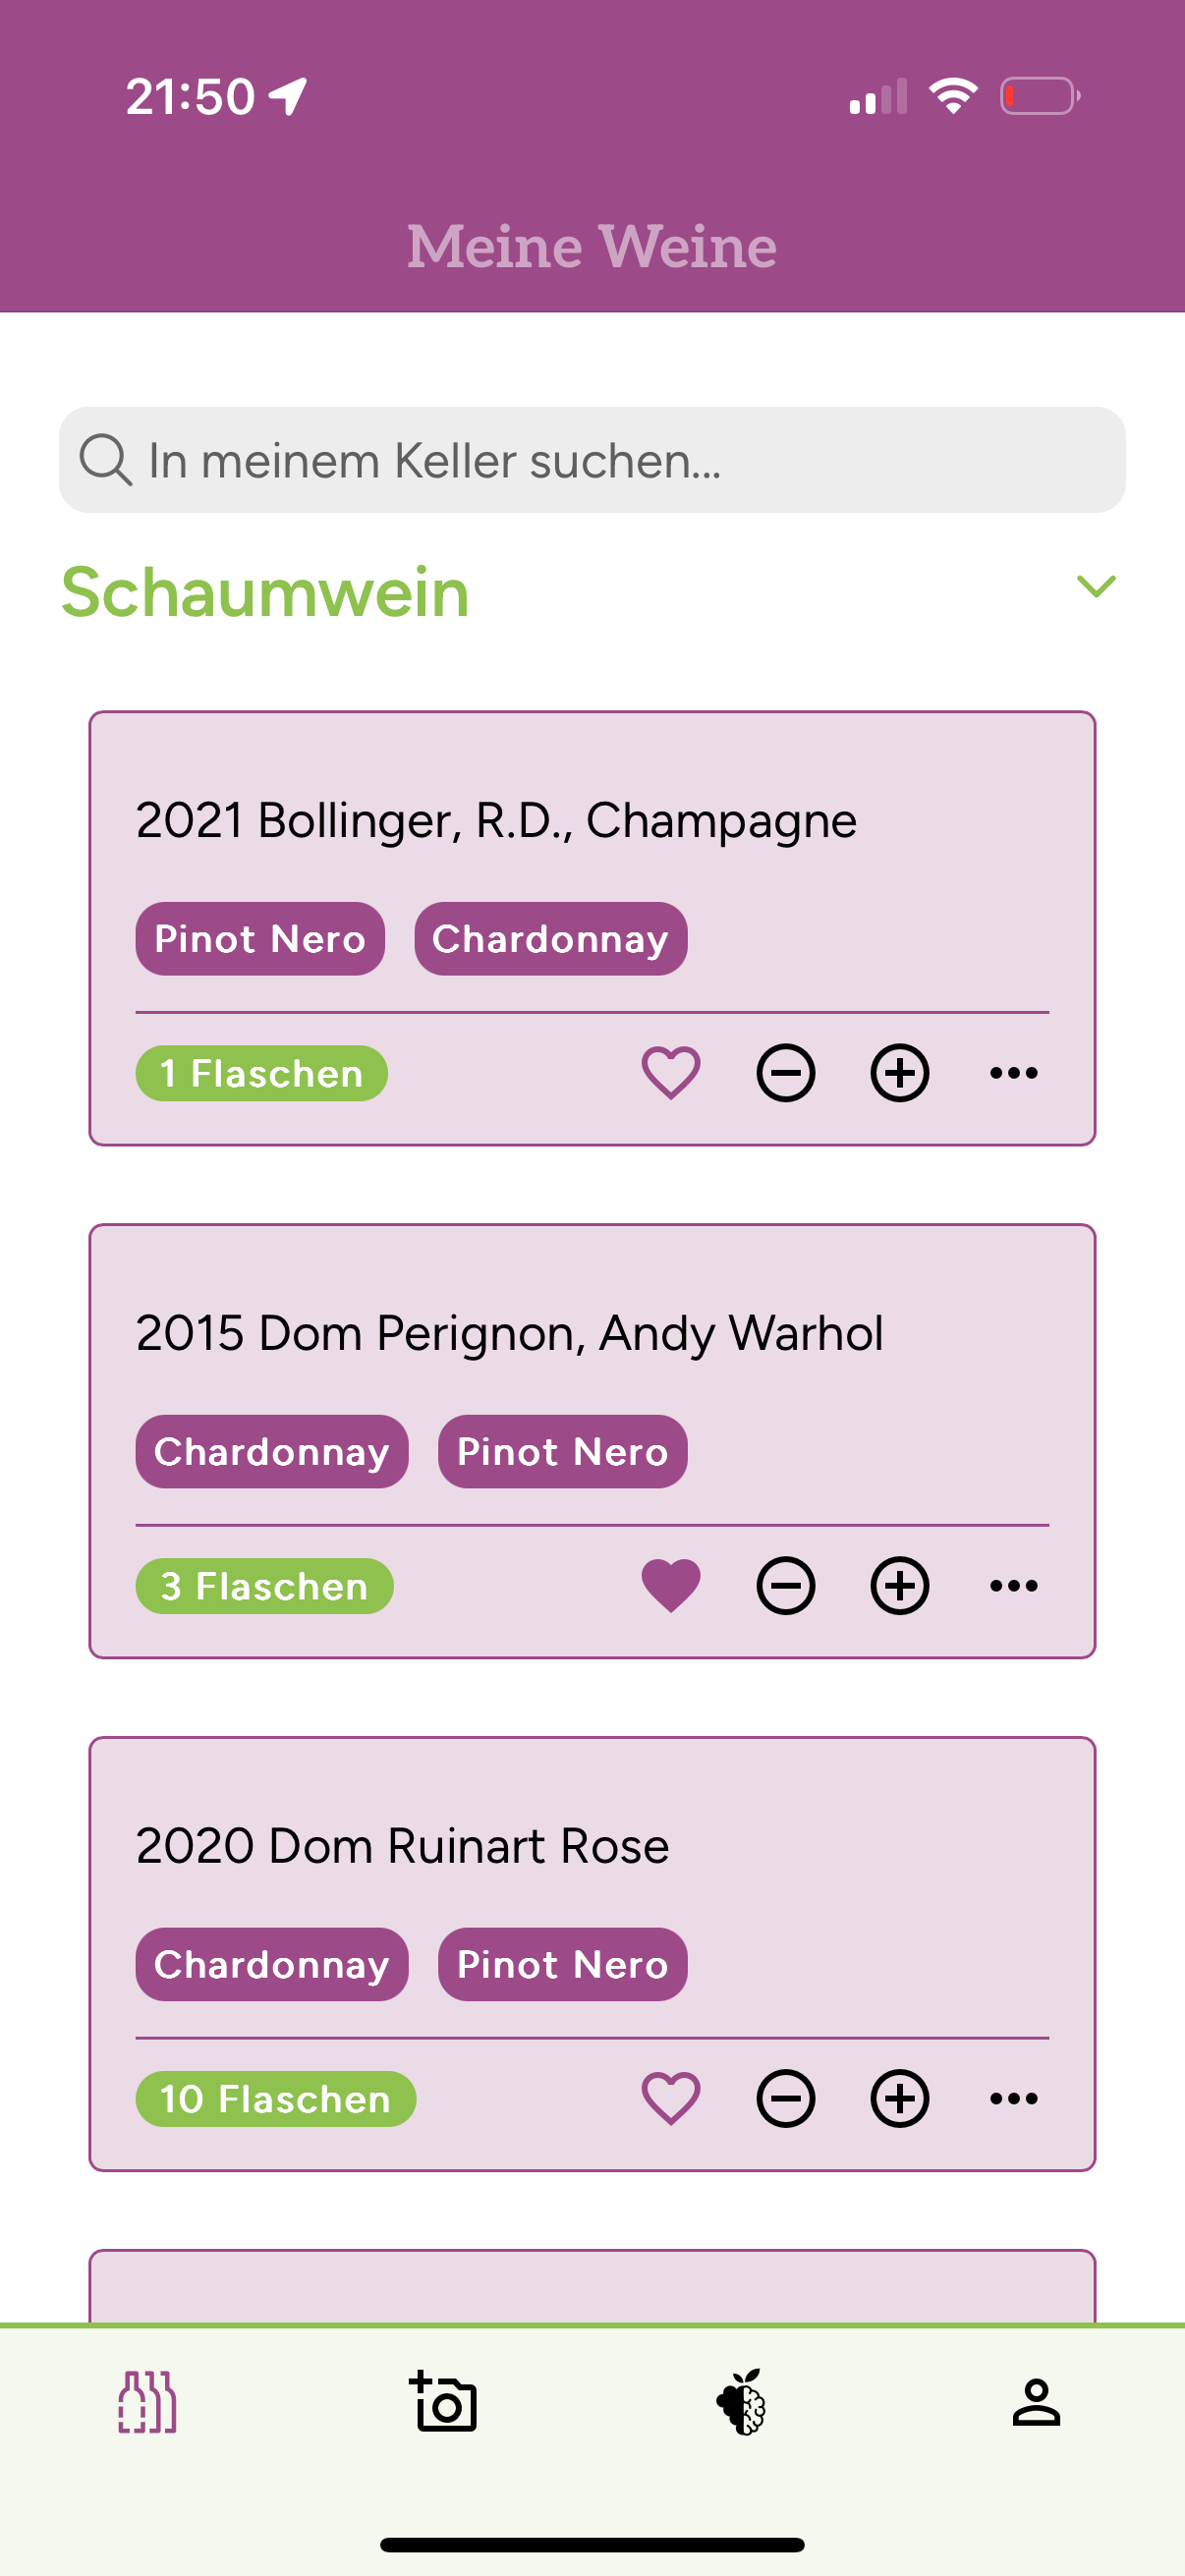Open the grape brain sommelier tab

tap(741, 2402)
